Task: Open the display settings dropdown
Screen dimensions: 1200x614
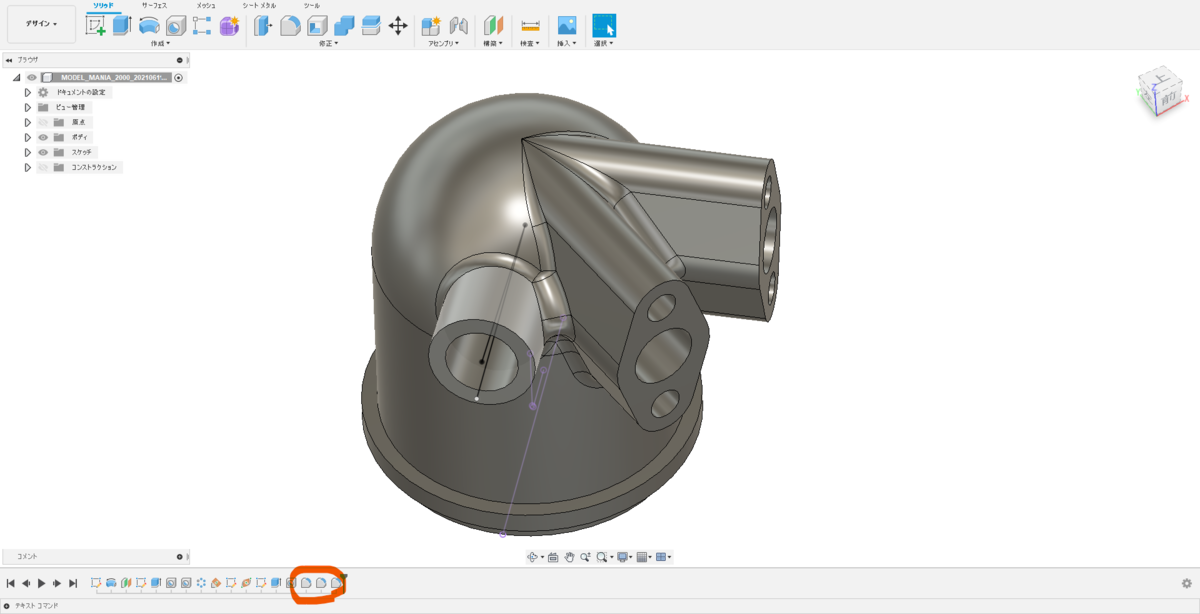Action: click(624, 557)
